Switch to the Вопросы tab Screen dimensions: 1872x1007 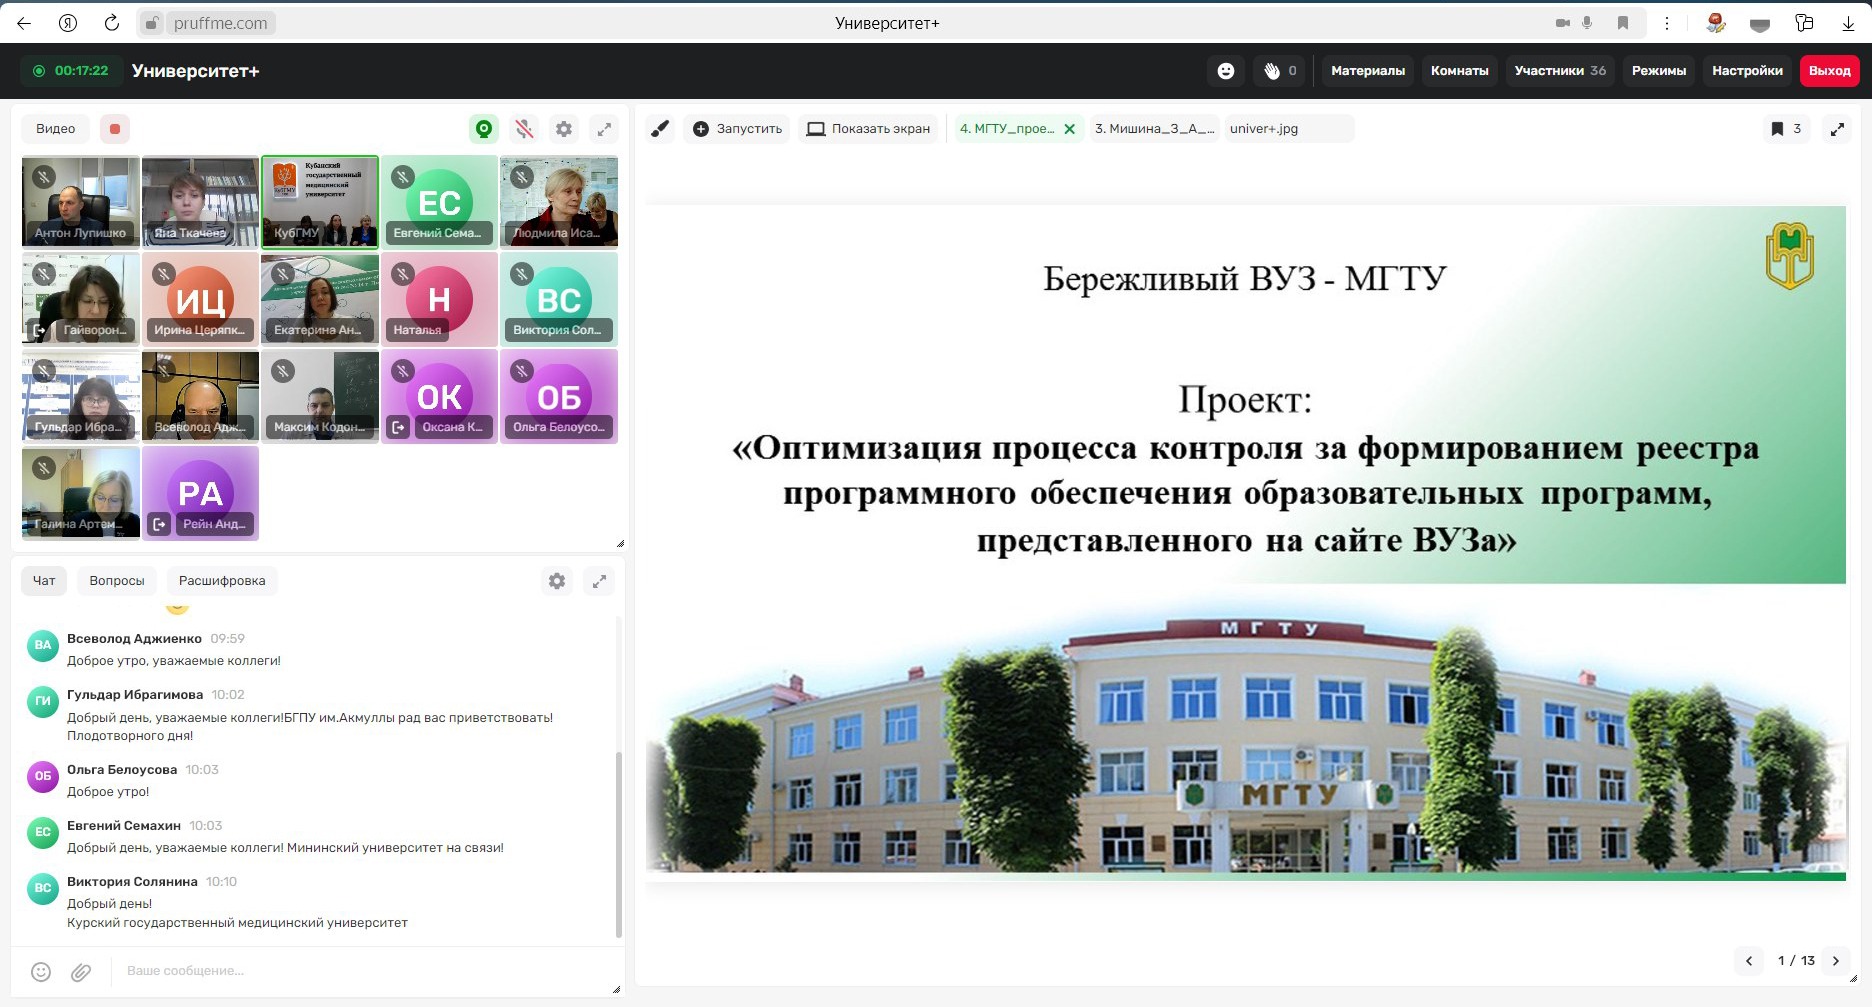[x=117, y=581]
